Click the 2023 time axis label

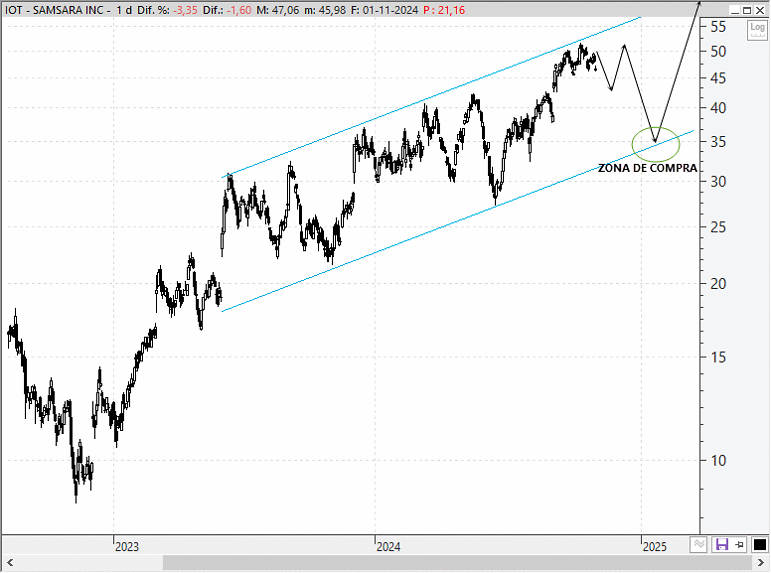click(x=127, y=546)
